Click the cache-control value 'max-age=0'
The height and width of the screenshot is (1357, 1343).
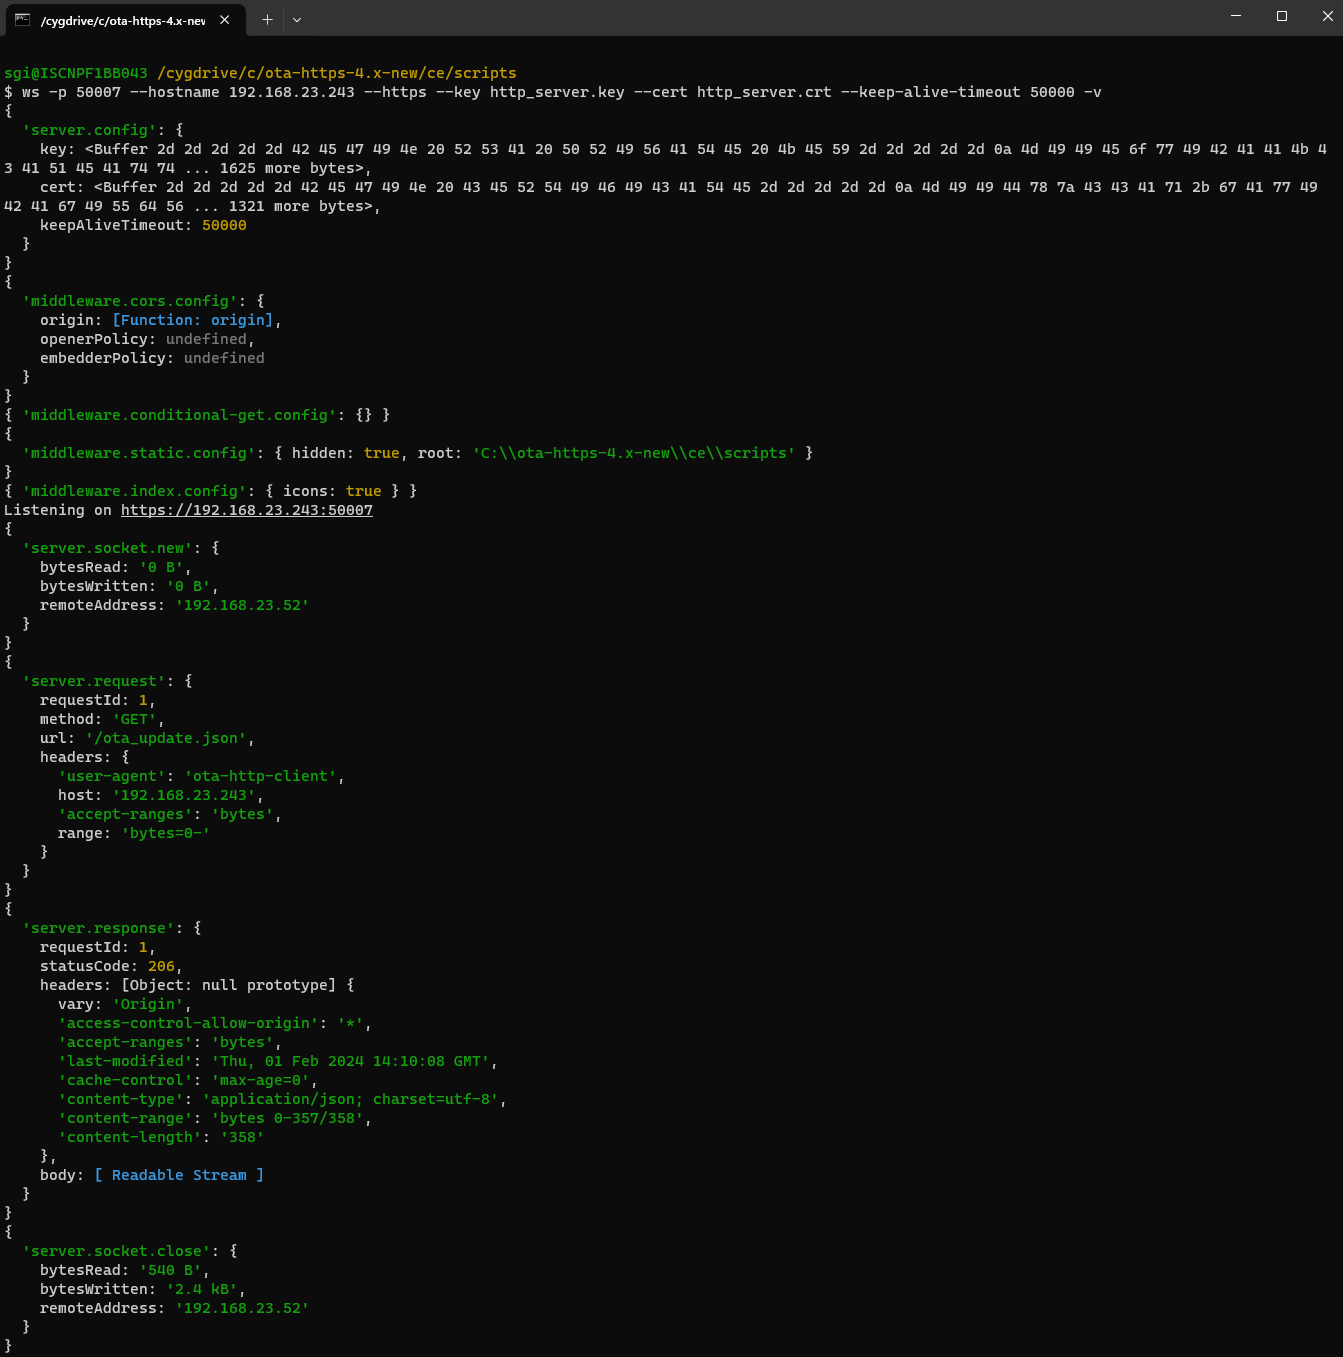coord(261,1080)
